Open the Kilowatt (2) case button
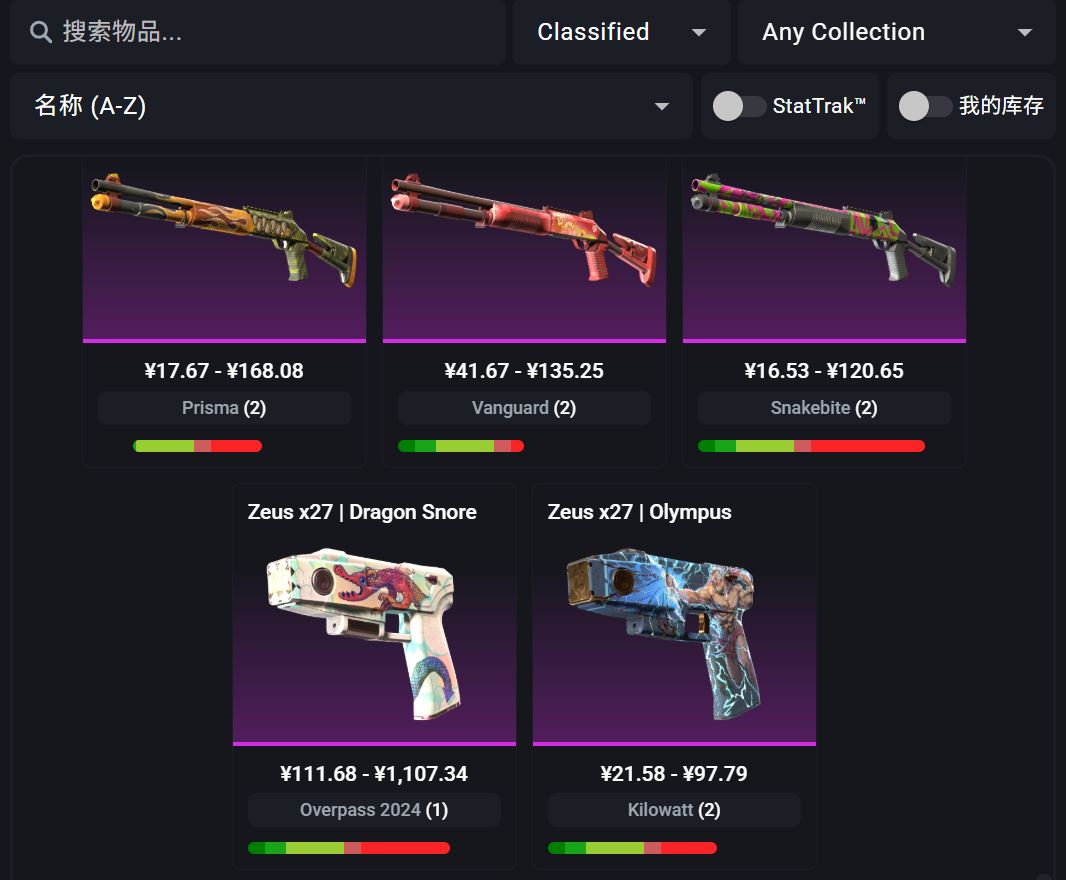1066x880 pixels. 674,810
